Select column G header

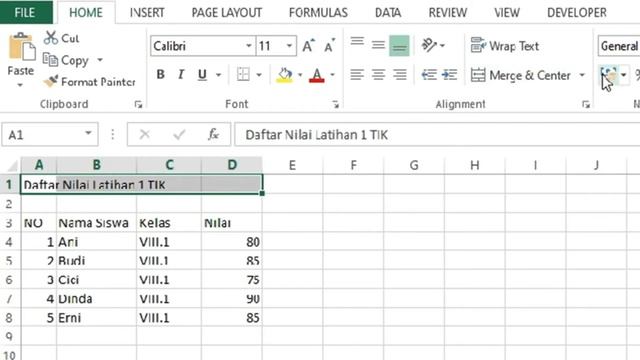point(414,165)
